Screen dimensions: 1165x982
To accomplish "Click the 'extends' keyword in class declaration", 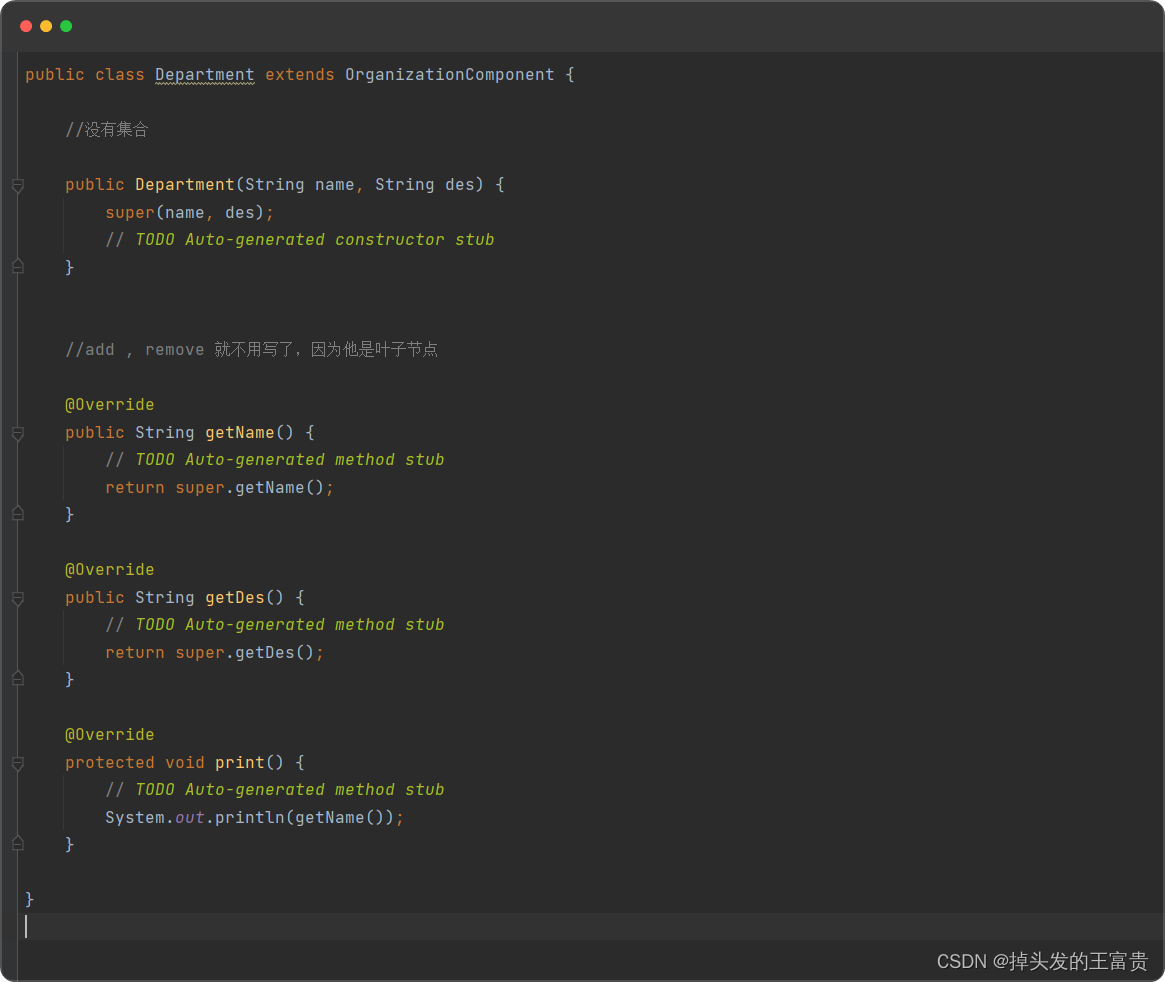I will 299,75.
